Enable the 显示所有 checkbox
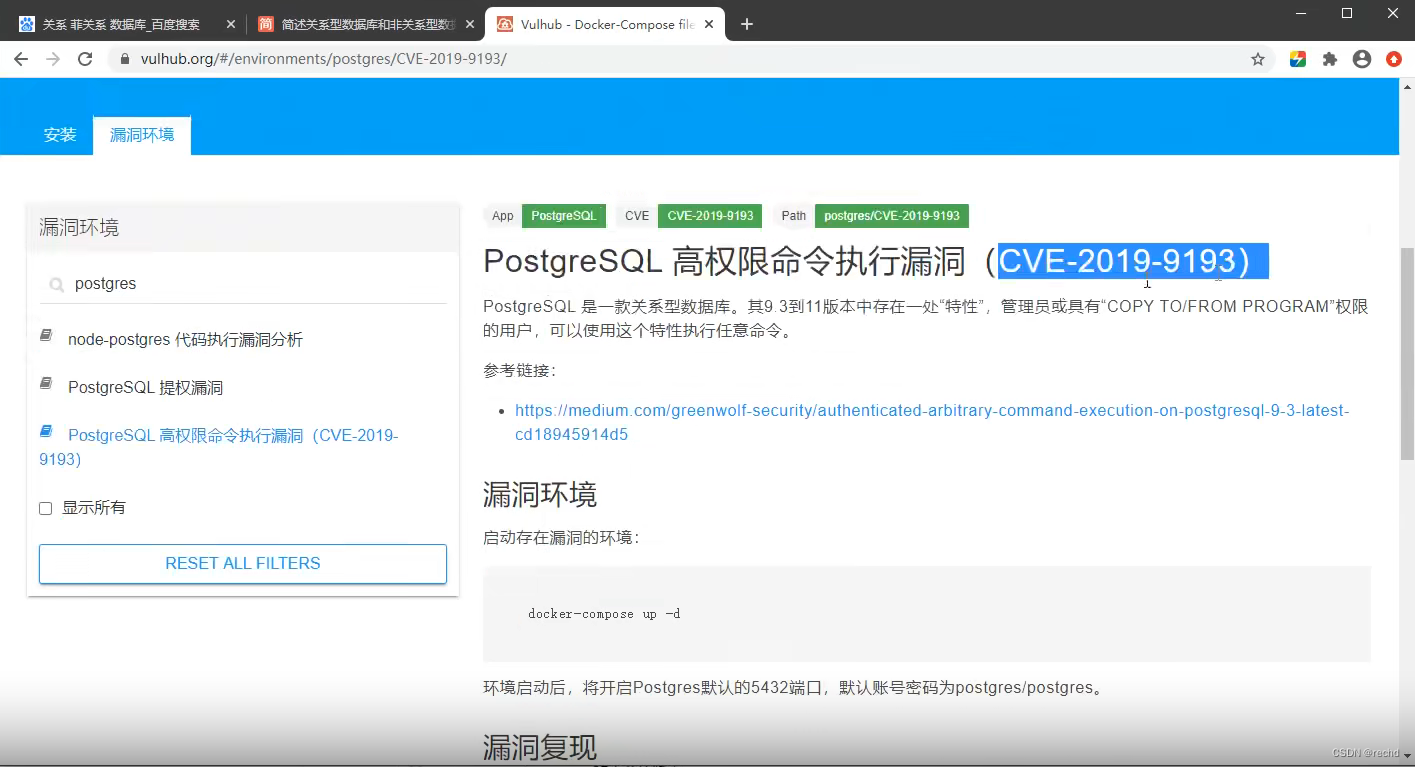This screenshot has width=1415, height=767. (45, 508)
